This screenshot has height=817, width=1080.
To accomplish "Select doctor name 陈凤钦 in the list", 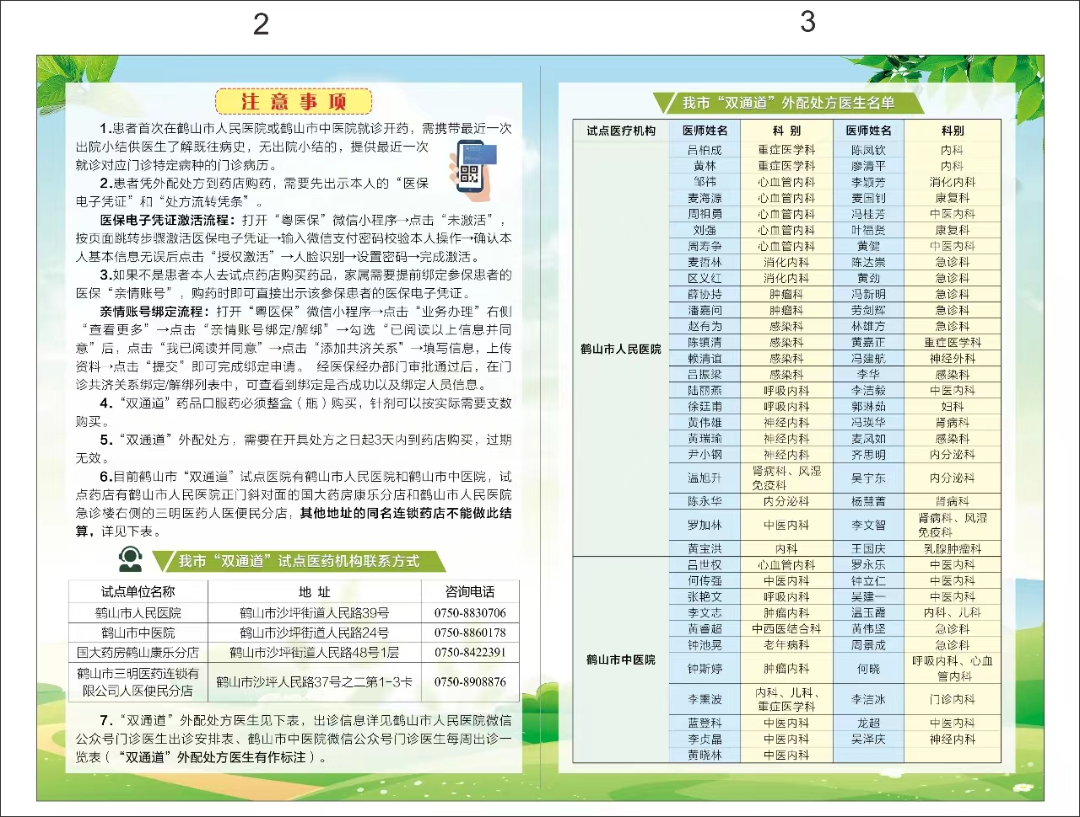I will click(x=867, y=150).
